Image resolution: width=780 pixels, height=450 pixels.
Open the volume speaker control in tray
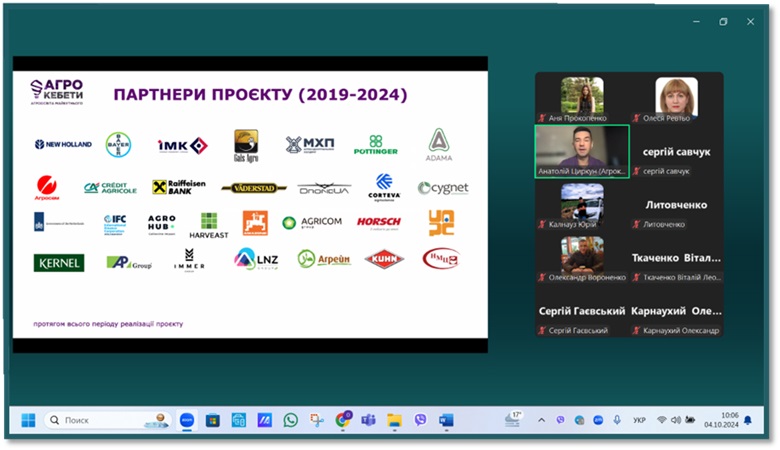[x=676, y=420]
